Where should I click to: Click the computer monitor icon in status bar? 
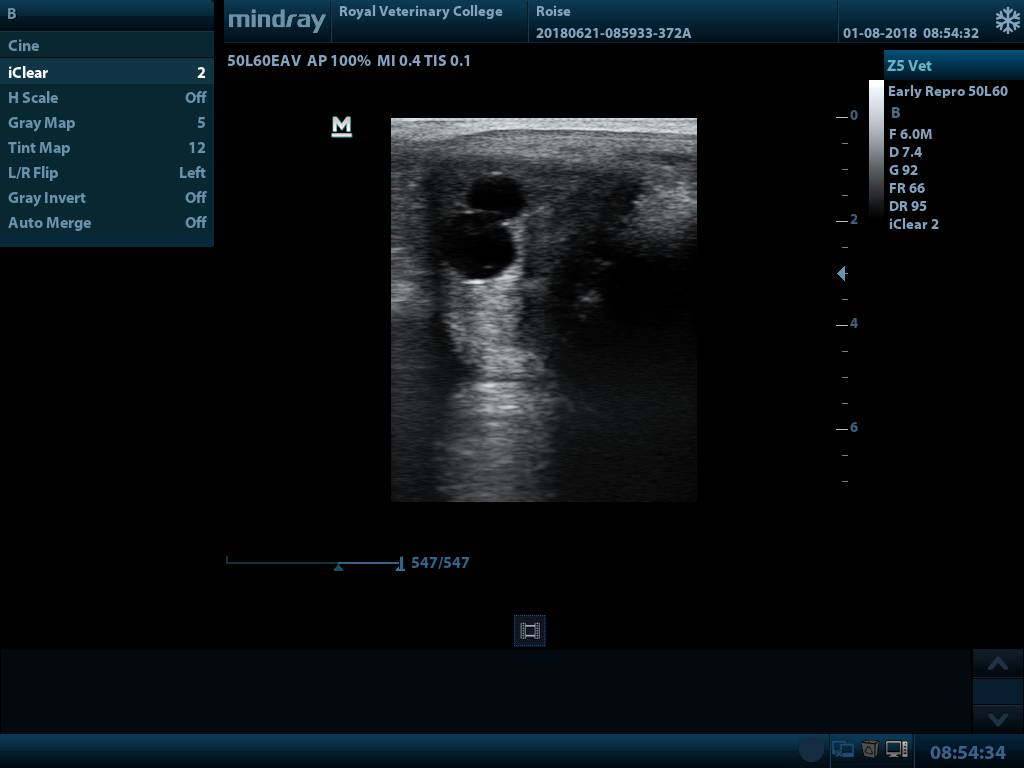click(x=896, y=749)
